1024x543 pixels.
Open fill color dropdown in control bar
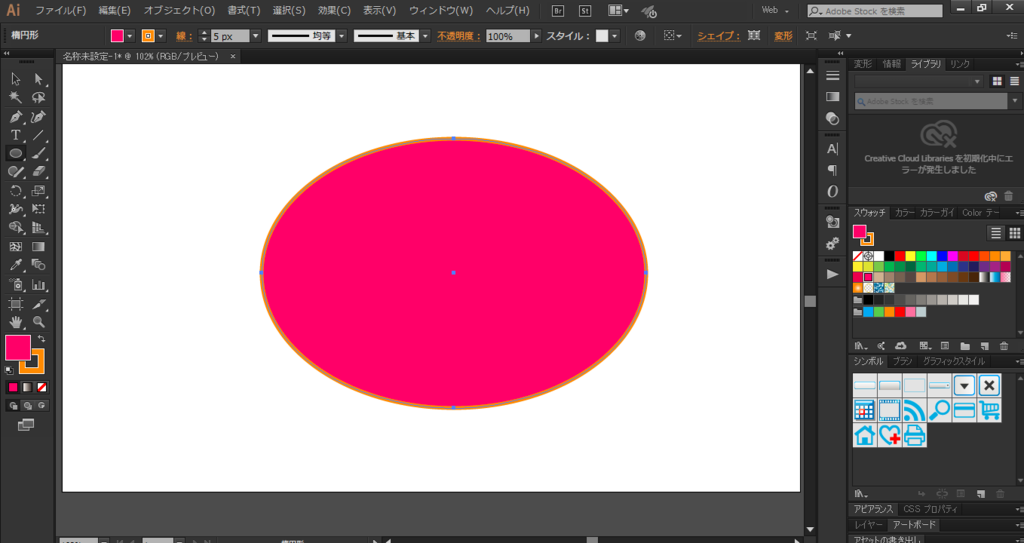[x=130, y=36]
